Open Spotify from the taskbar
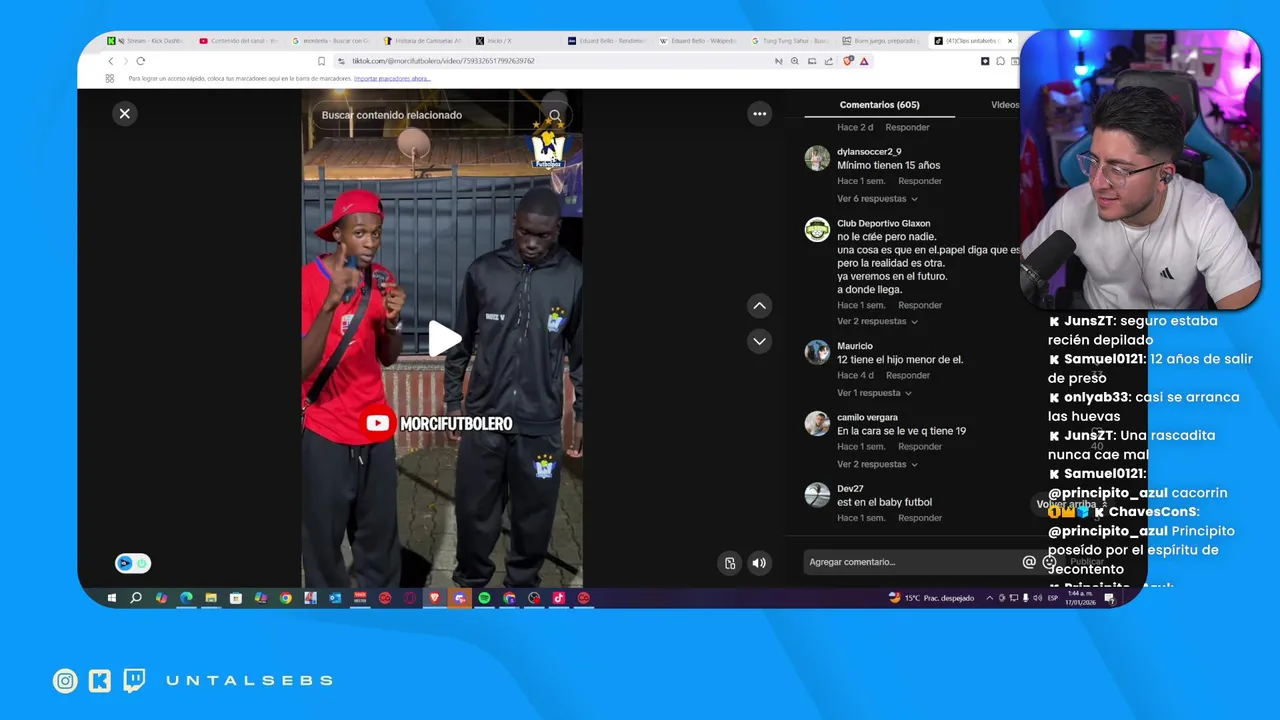This screenshot has width=1280, height=720. (x=484, y=598)
